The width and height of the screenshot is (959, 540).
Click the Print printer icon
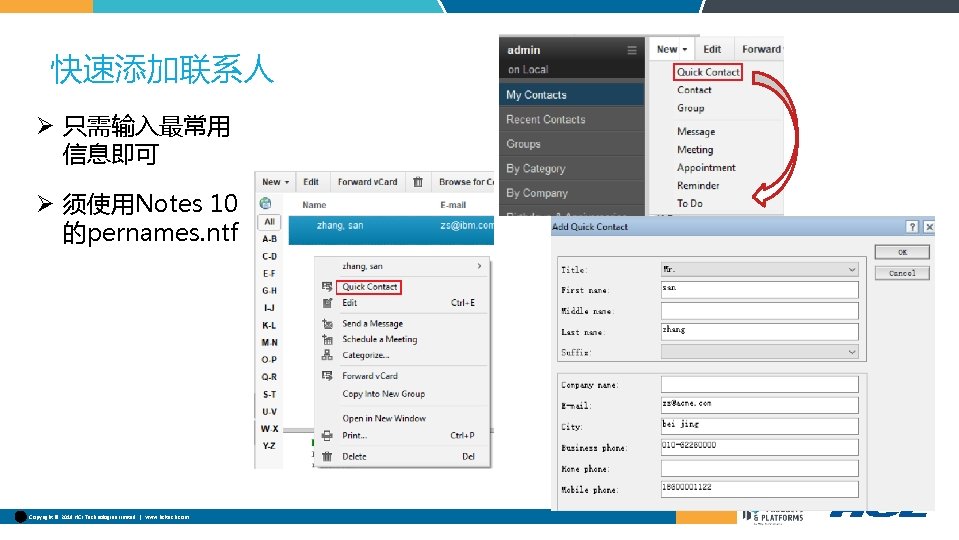point(327,435)
